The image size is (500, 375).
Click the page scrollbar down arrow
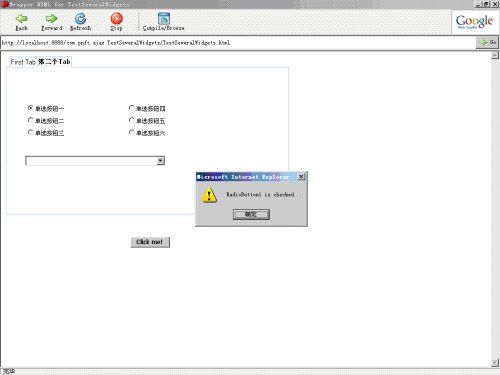click(495, 363)
